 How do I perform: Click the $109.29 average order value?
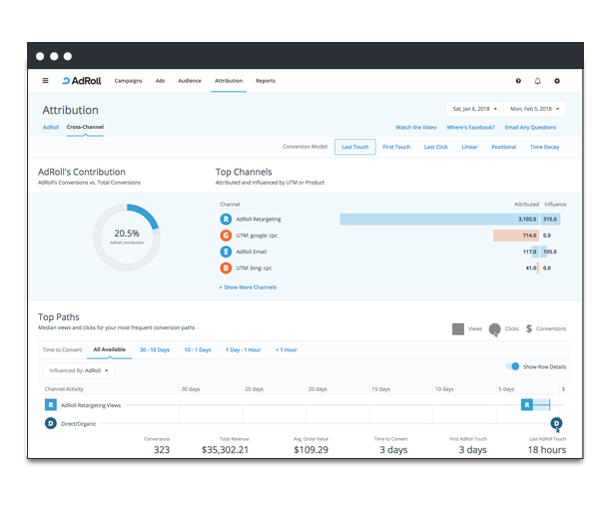[x=311, y=450]
